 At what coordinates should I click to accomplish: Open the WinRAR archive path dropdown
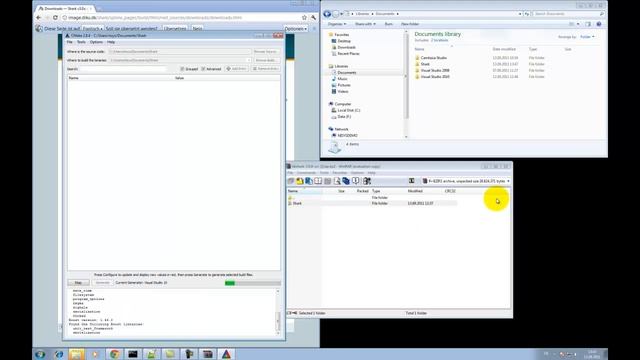pos(508,181)
